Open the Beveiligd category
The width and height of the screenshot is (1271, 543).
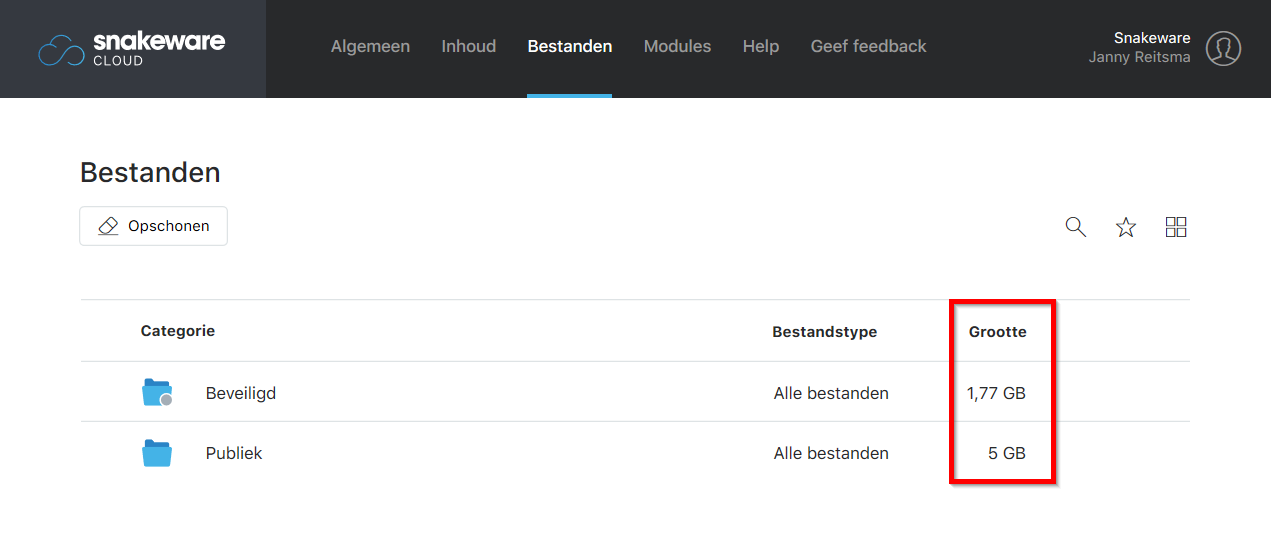tap(241, 393)
